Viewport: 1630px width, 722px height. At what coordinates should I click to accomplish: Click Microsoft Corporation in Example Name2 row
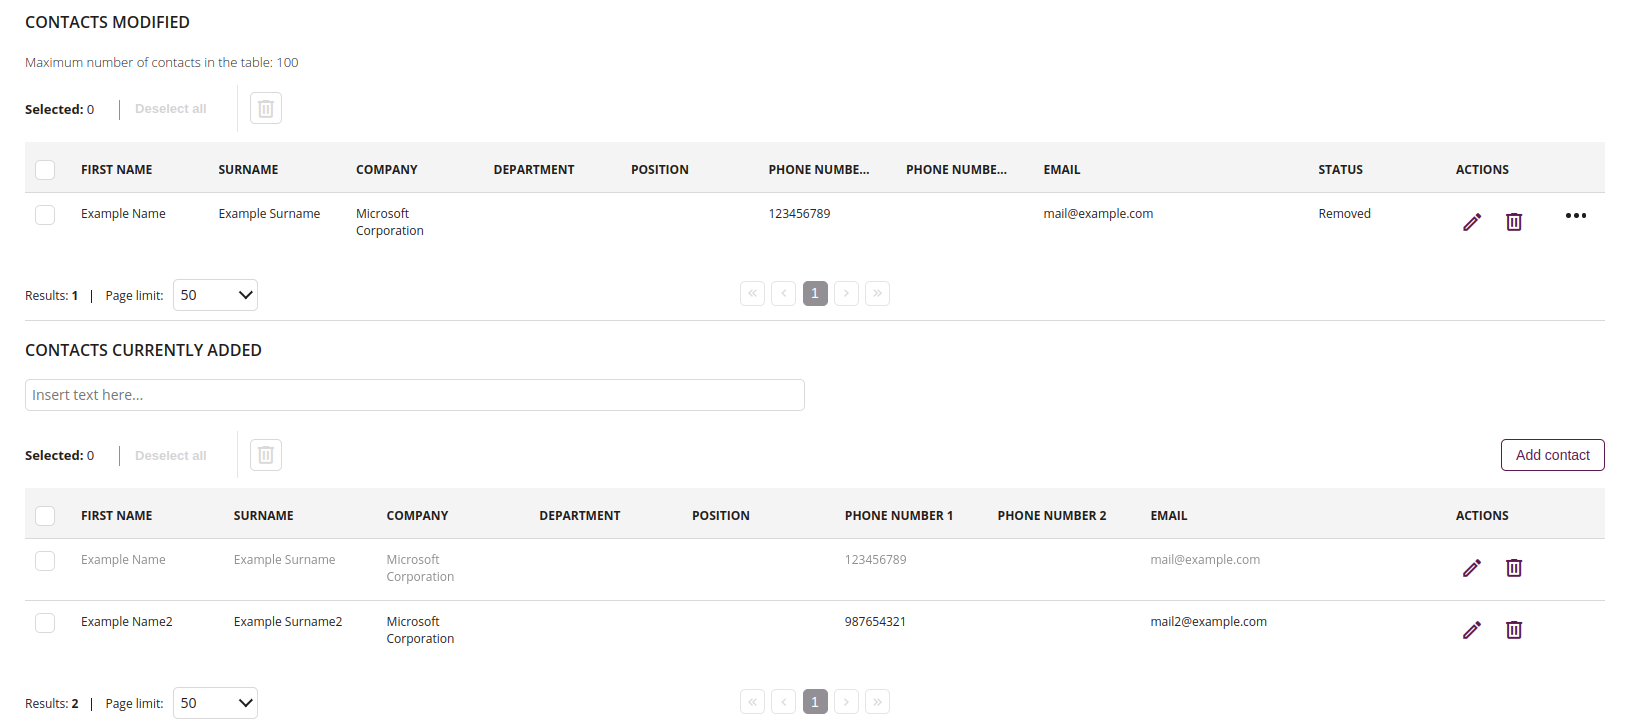click(x=420, y=630)
